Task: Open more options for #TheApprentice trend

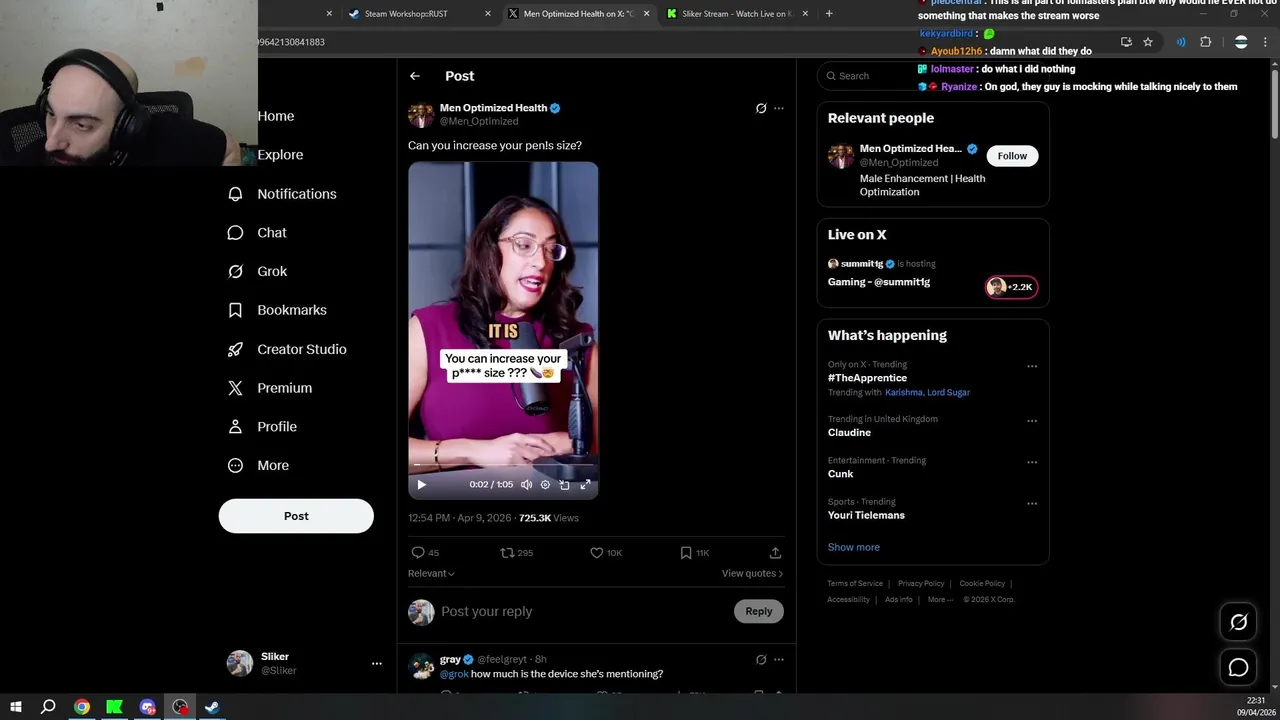Action: click(x=1032, y=366)
